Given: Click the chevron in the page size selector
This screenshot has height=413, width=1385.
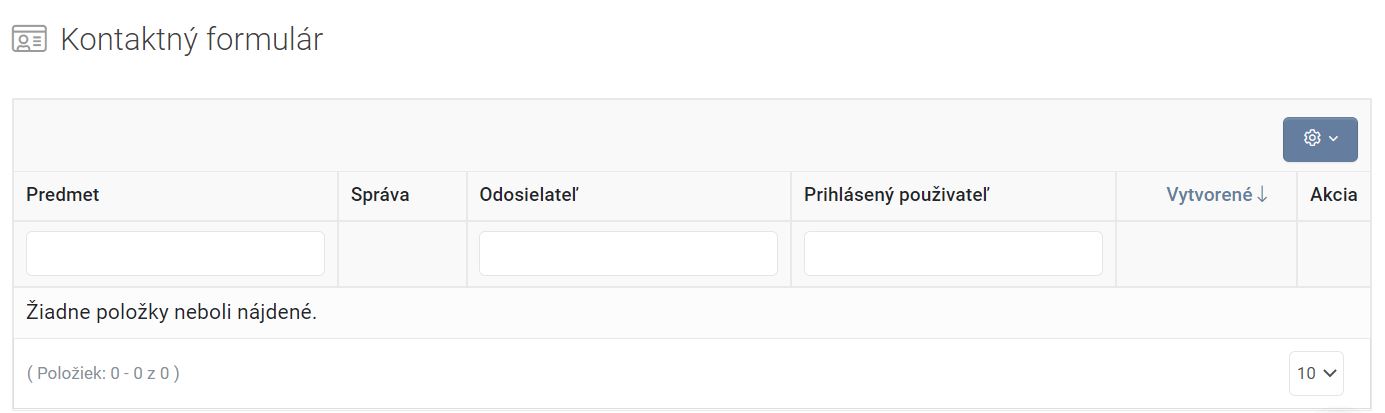Looking at the screenshot, I should point(1329,373).
